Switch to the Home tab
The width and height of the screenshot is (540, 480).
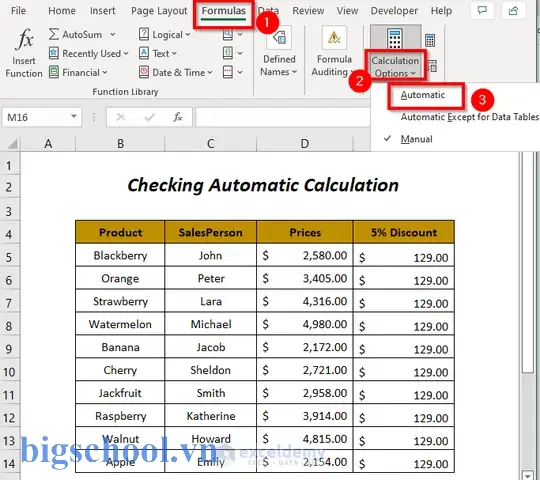(x=62, y=11)
